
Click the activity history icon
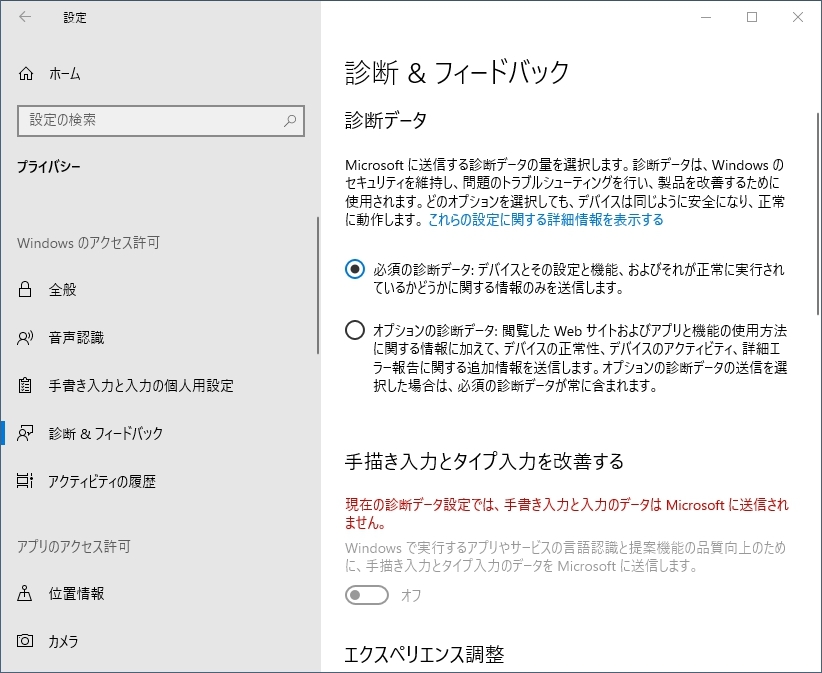tap(25, 481)
